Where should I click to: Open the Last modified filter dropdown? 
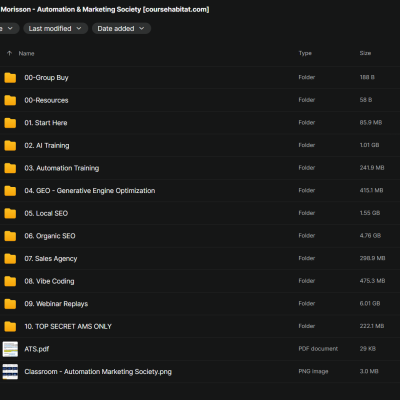[55, 29]
